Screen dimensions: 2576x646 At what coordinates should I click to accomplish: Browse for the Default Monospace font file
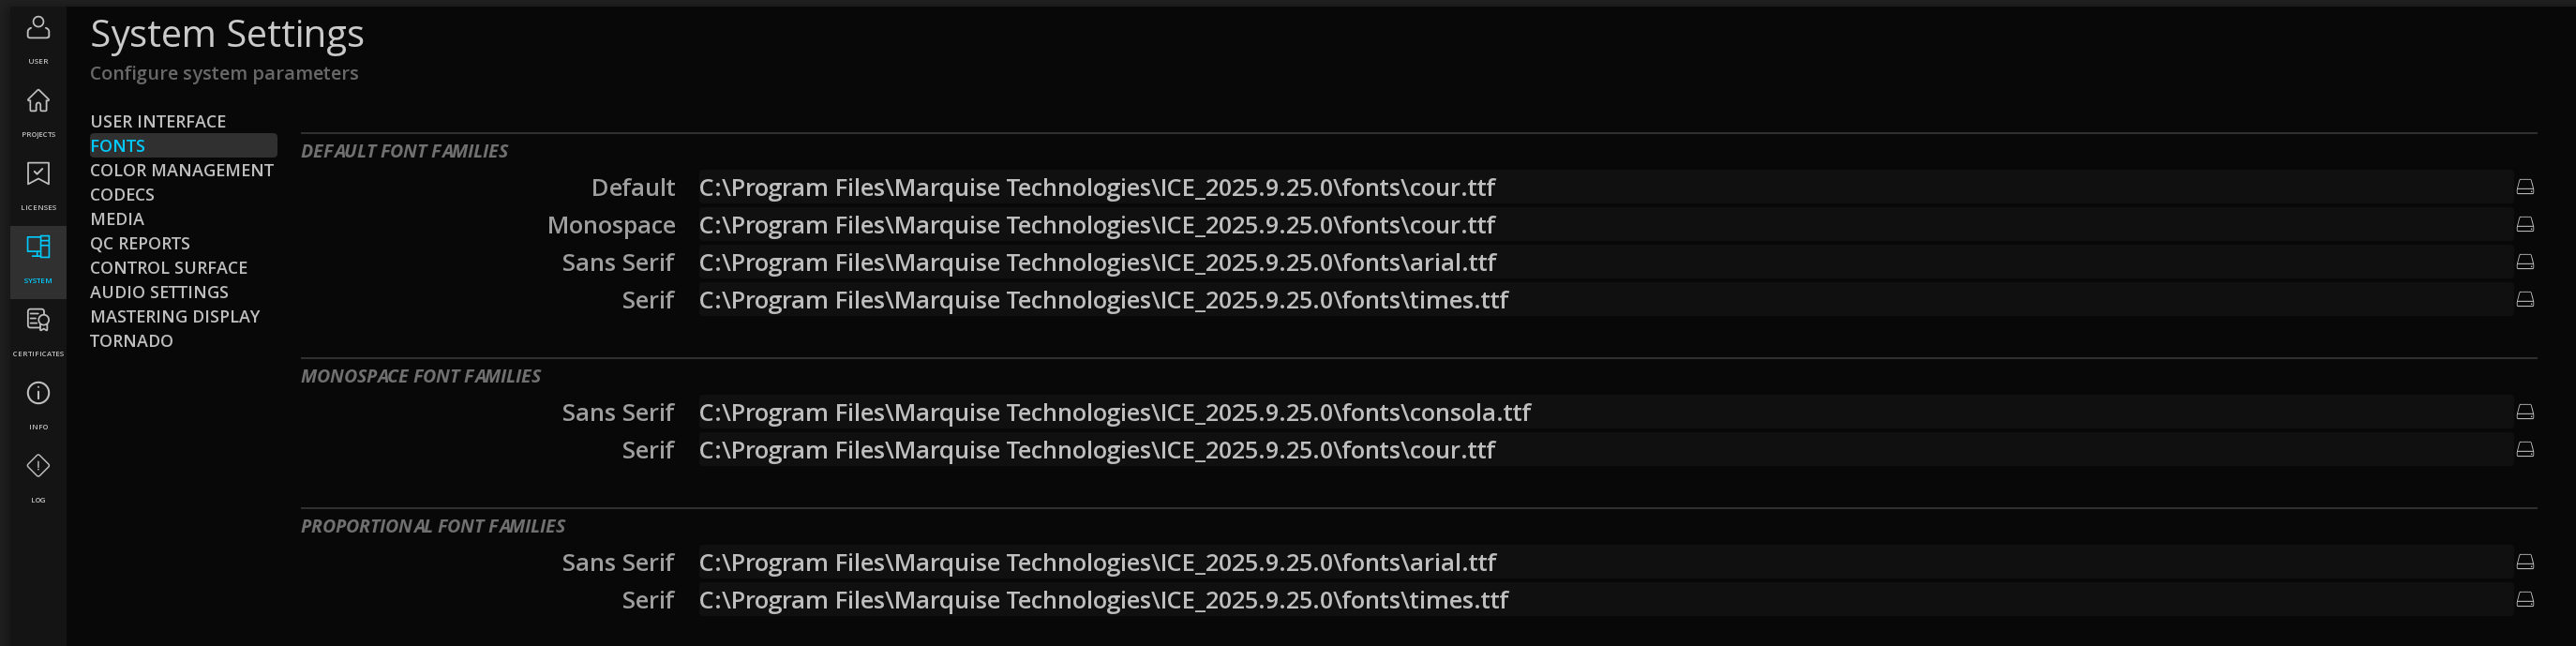click(x=2525, y=225)
